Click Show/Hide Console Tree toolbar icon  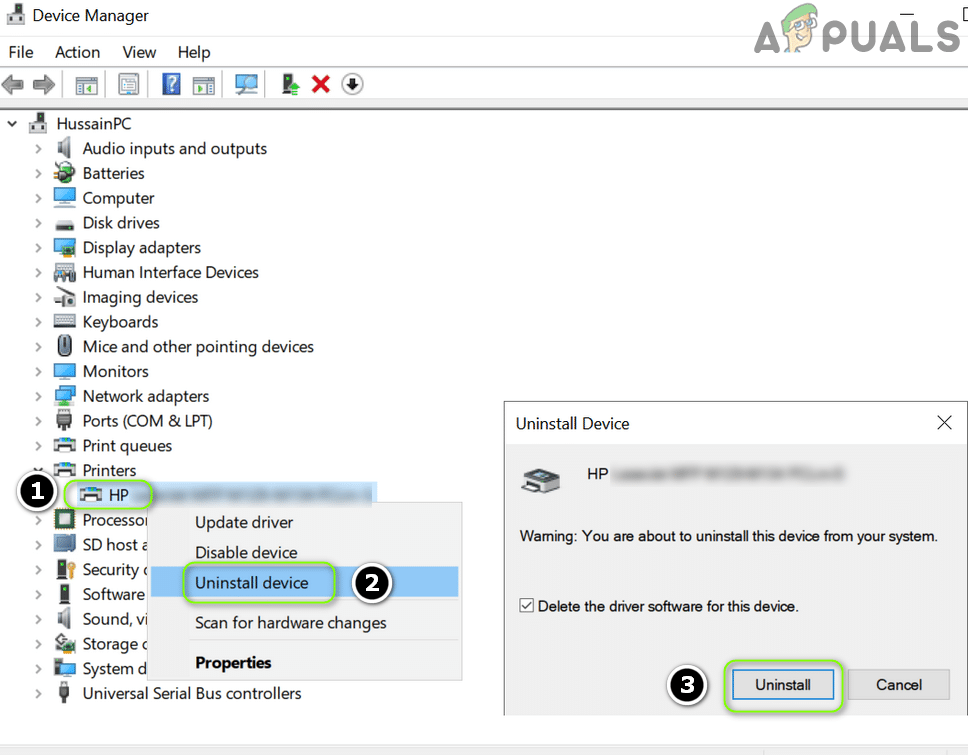click(86, 85)
